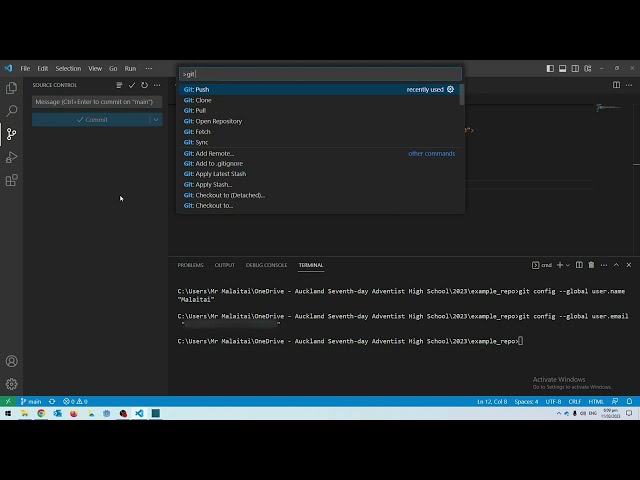Image resolution: width=640 pixels, height=480 pixels.
Task: Open the new terminal launch profile dropdown
Action: coord(568,265)
